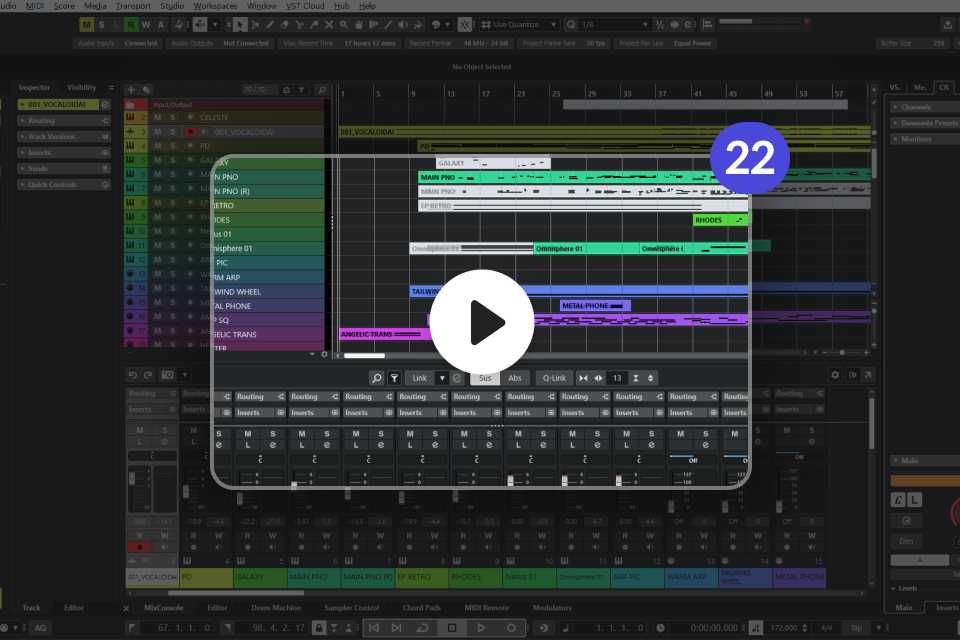Enable the Abs link mode
This screenshot has width=960, height=640.
click(x=515, y=378)
